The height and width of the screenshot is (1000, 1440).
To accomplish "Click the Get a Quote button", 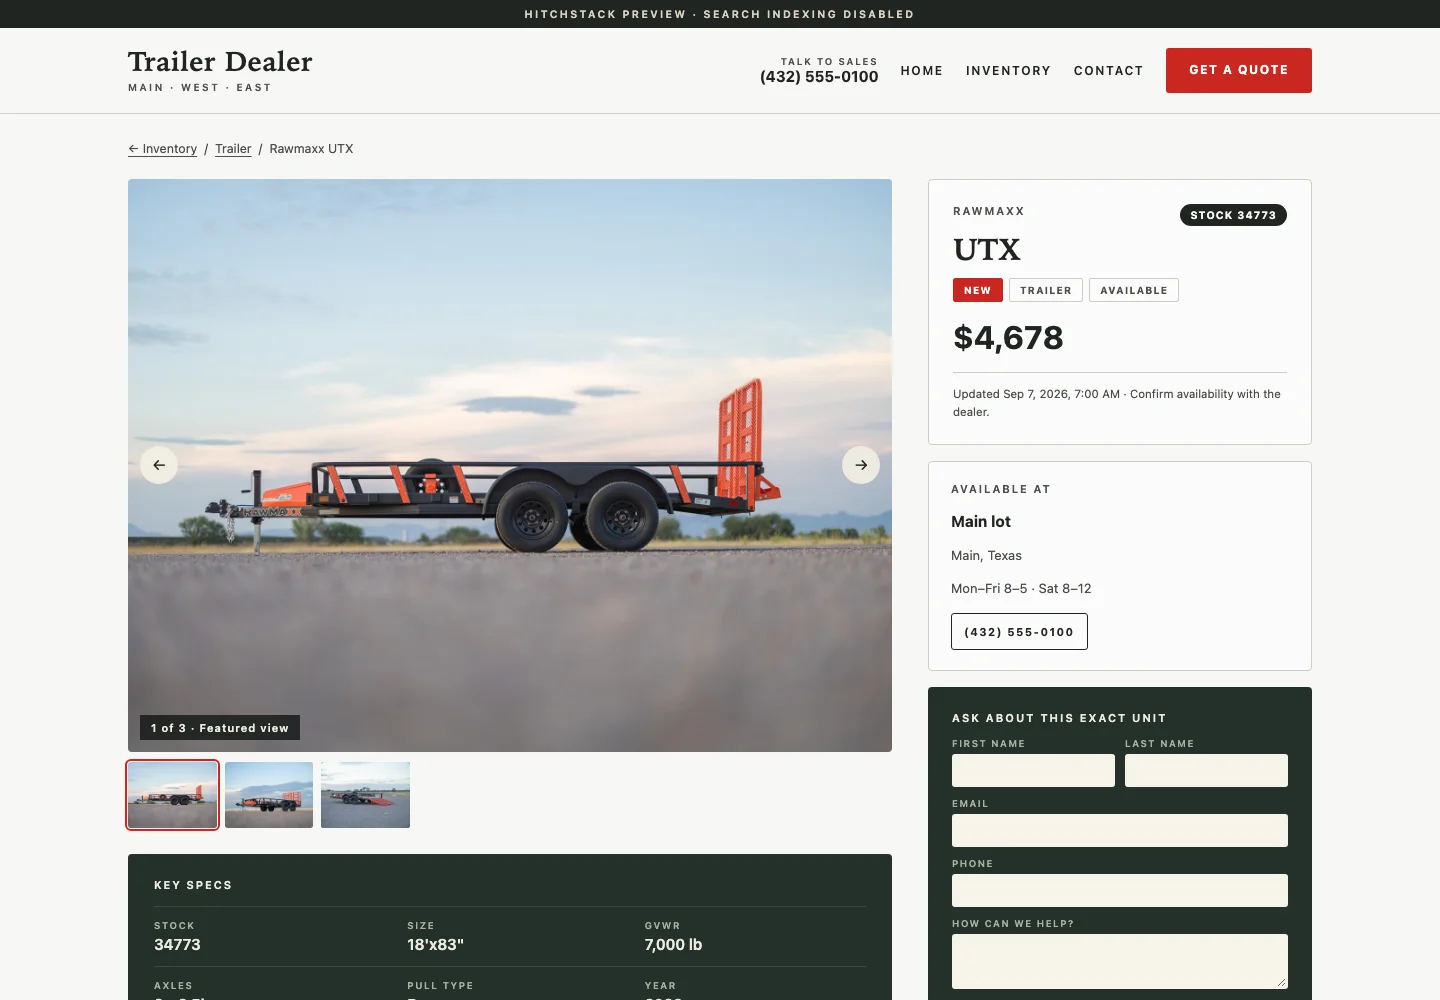I will click(1239, 70).
